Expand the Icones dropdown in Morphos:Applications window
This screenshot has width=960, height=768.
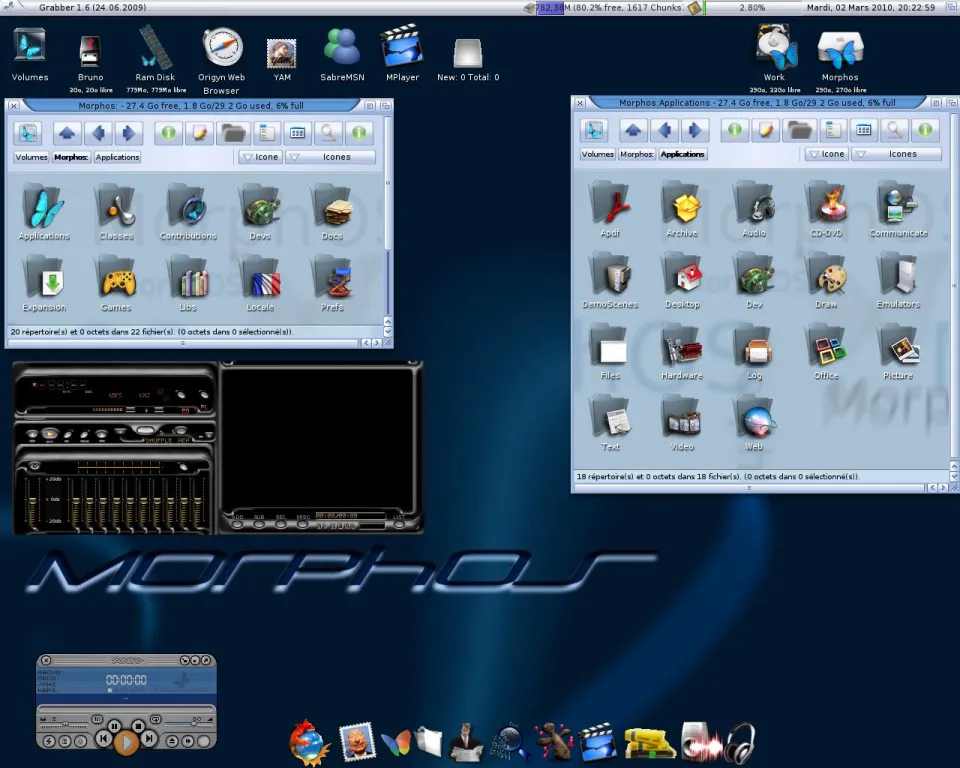(x=896, y=154)
